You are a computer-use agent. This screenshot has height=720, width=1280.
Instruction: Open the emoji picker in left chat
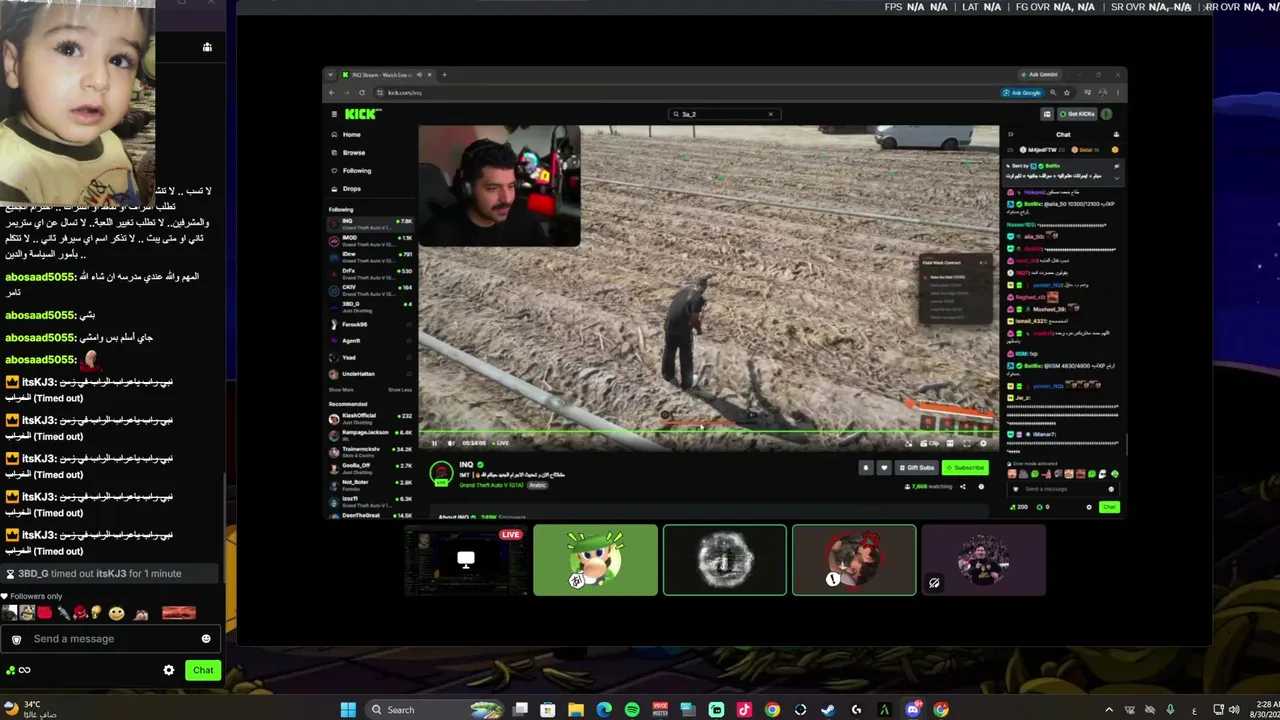click(x=206, y=639)
